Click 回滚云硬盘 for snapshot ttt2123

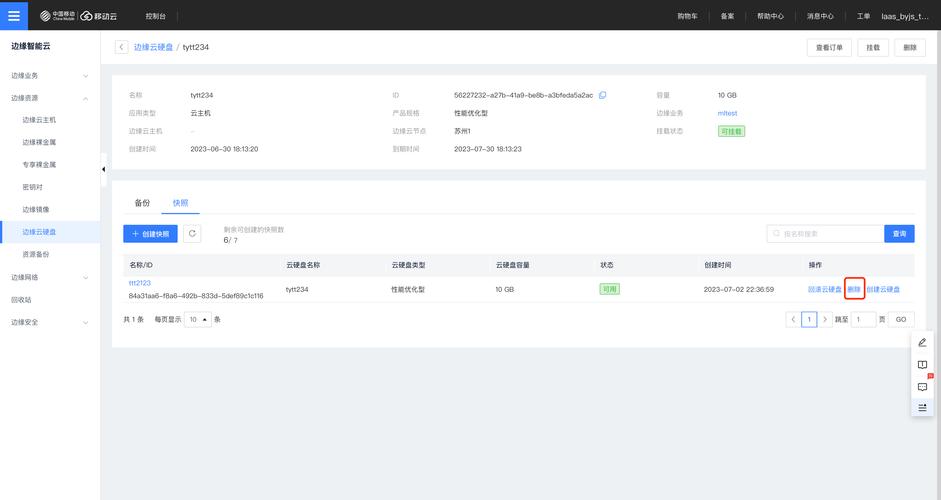[x=825, y=289]
